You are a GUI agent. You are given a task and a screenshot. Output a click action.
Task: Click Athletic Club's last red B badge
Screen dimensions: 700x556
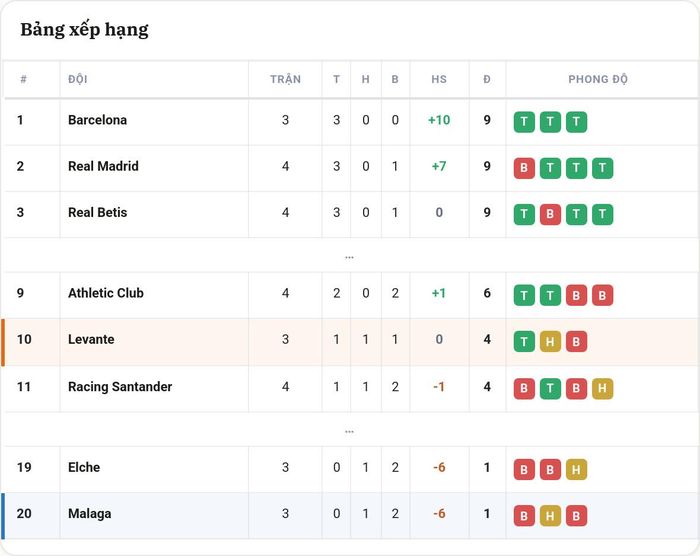click(x=602, y=295)
